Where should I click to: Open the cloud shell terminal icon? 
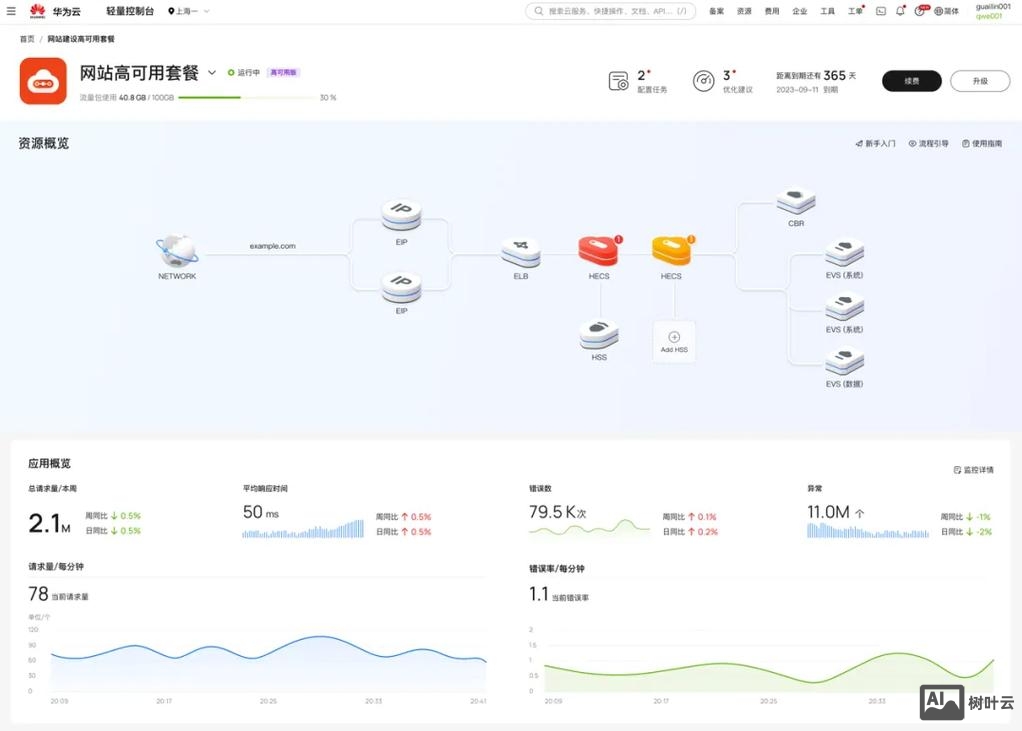[881, 11]
